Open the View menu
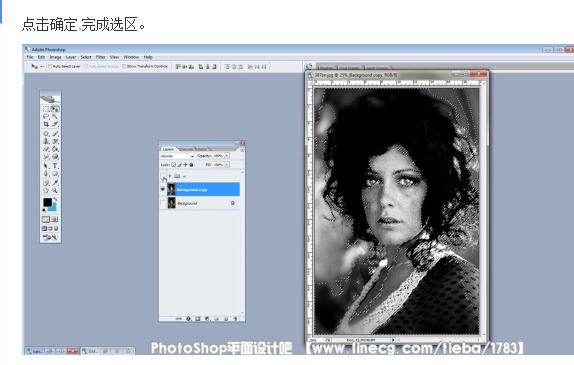 [115, 57]
